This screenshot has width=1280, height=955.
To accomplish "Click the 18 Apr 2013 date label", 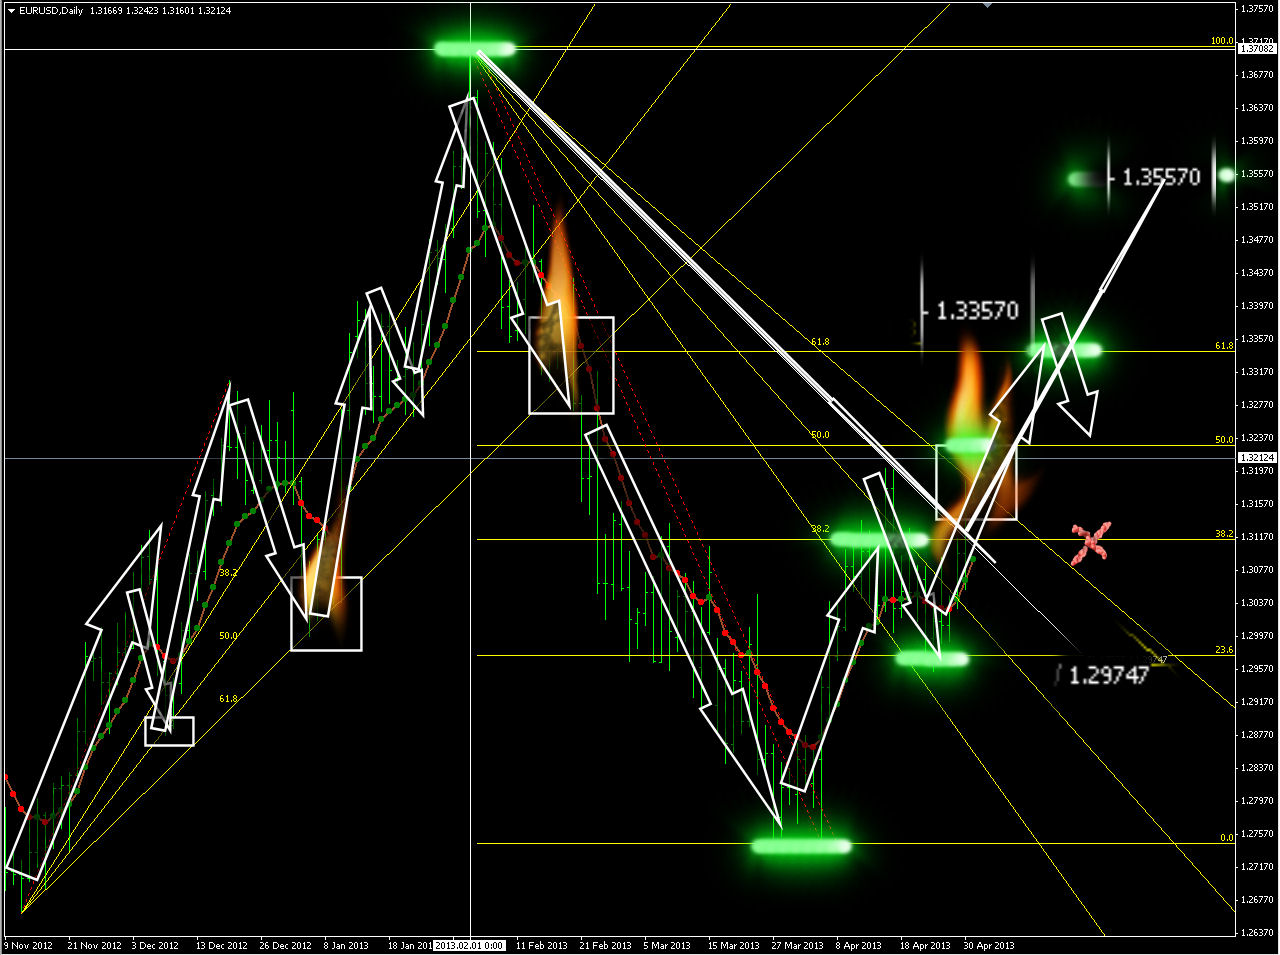I will point(925,945).
